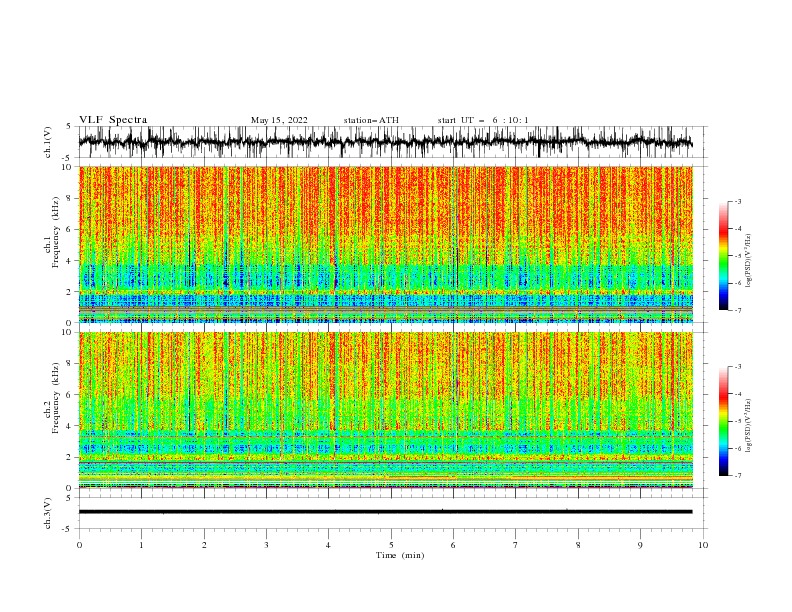Click time axis tick label '0'
This screenshot has width=792, height=612.
tap(79, 545)
